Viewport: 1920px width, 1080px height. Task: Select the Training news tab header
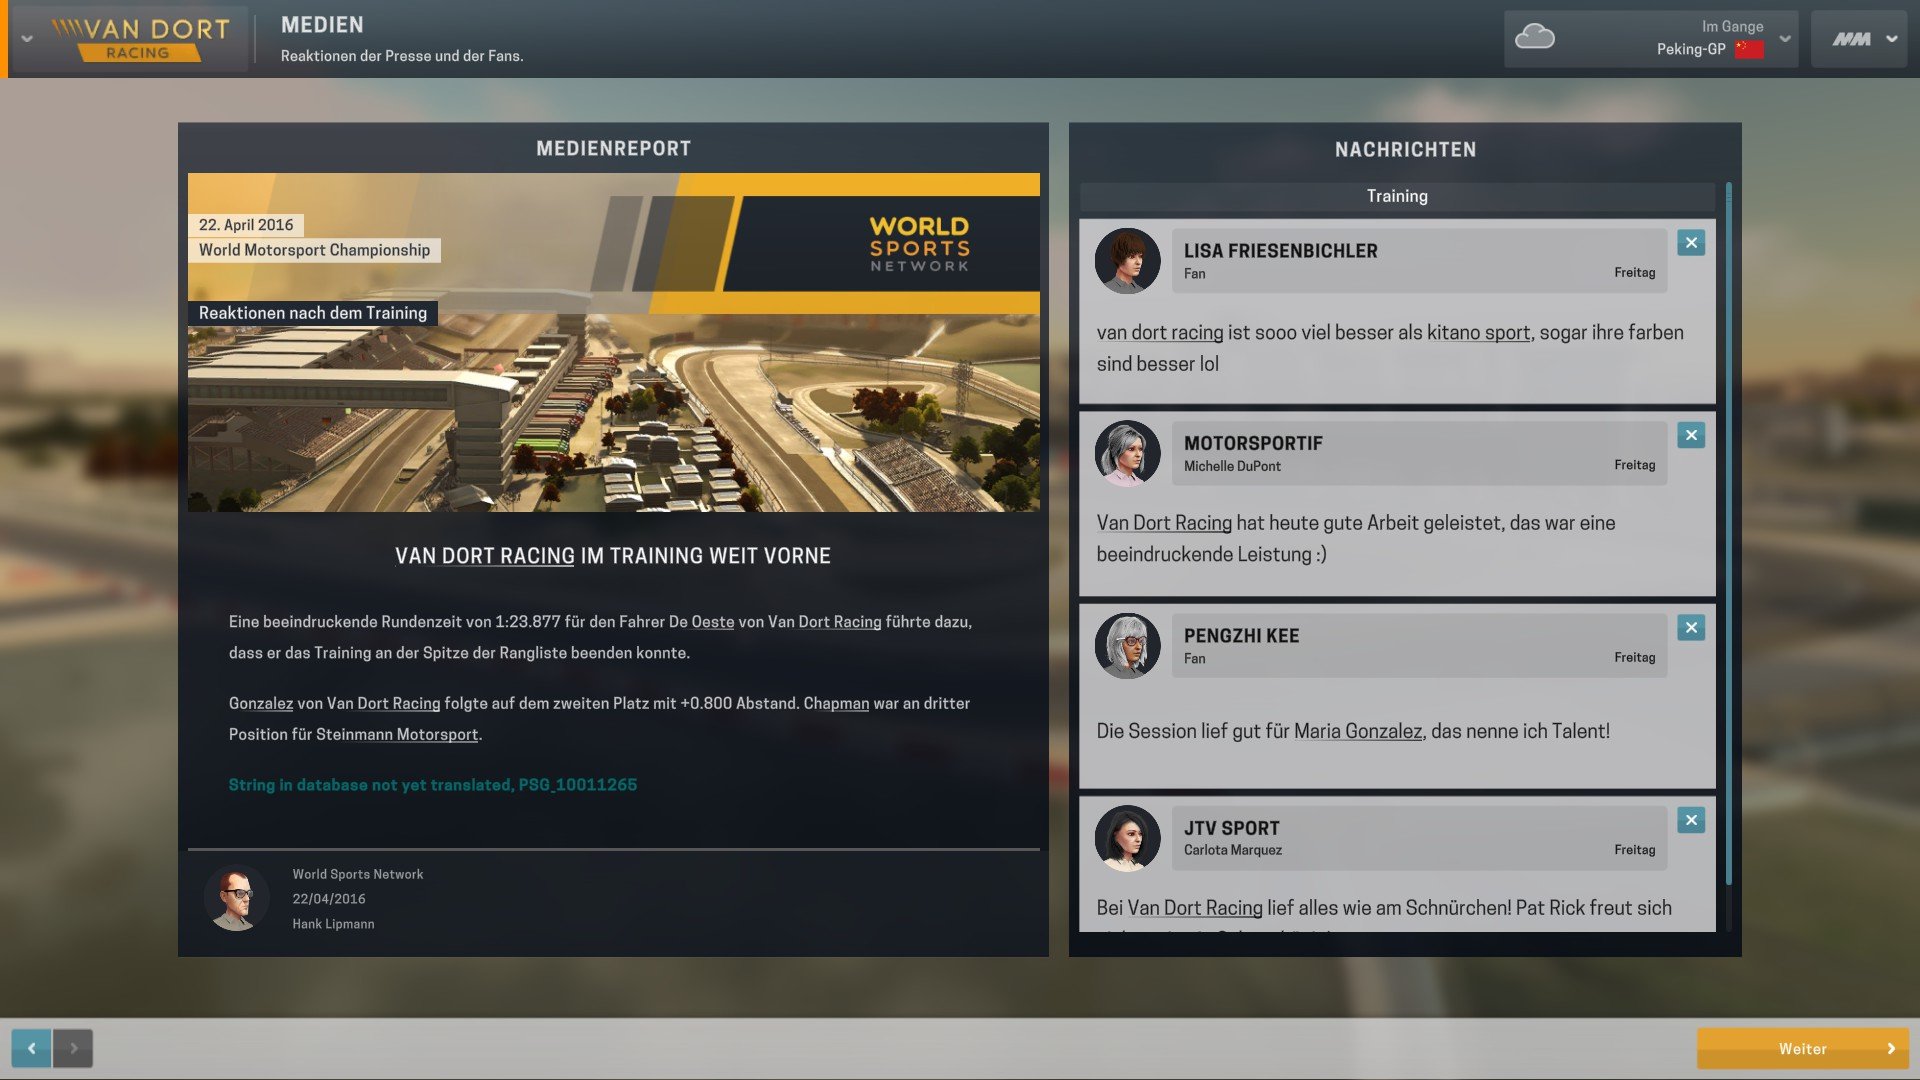click(x=1397, y=196)
